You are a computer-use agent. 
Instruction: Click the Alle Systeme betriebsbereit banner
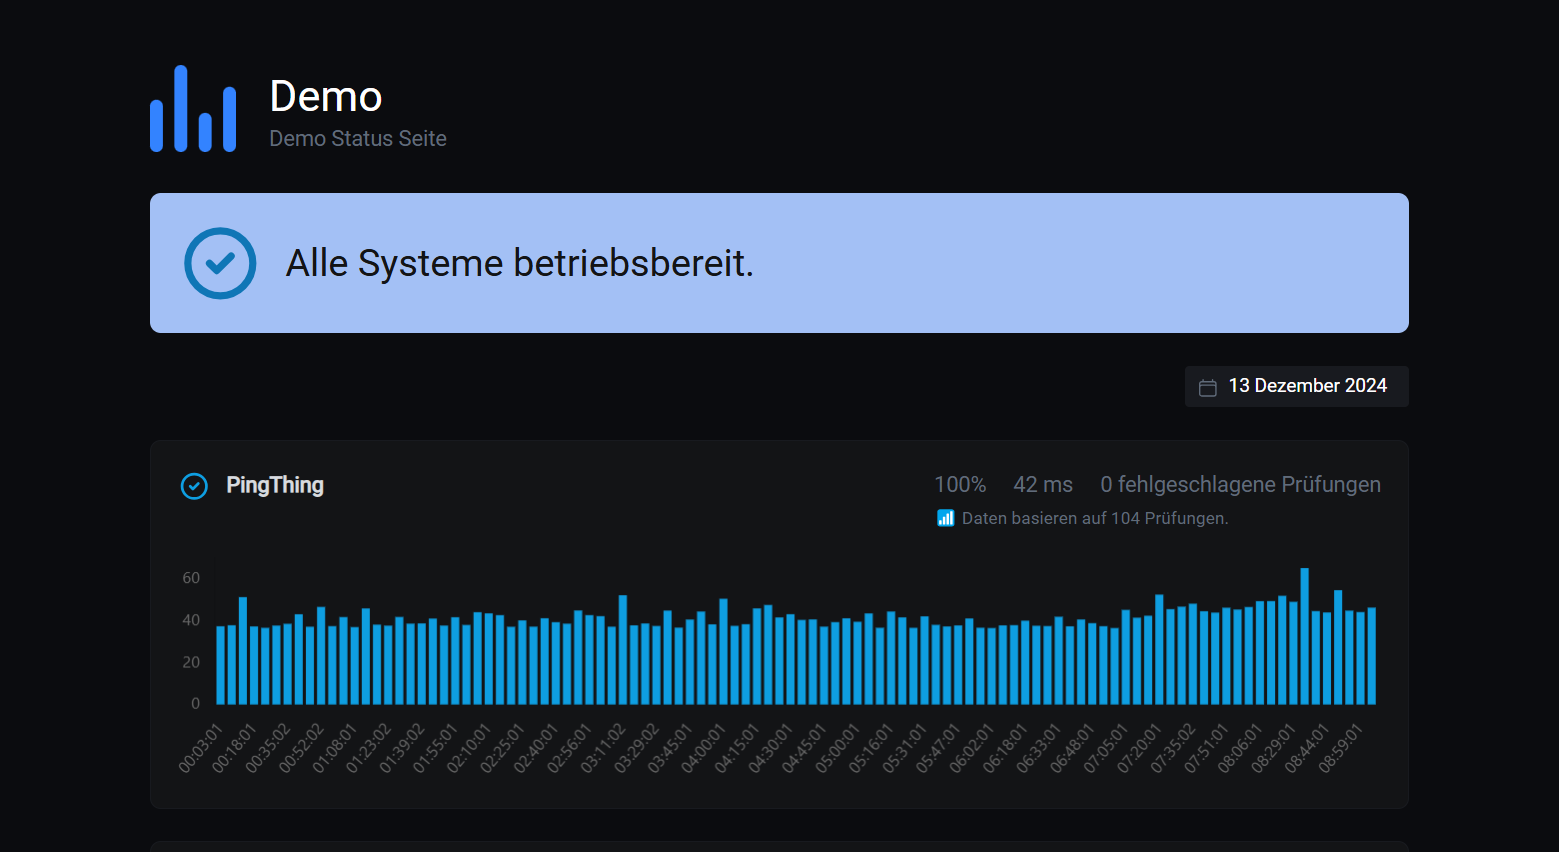pyautogui.click(x=520, y=263)
